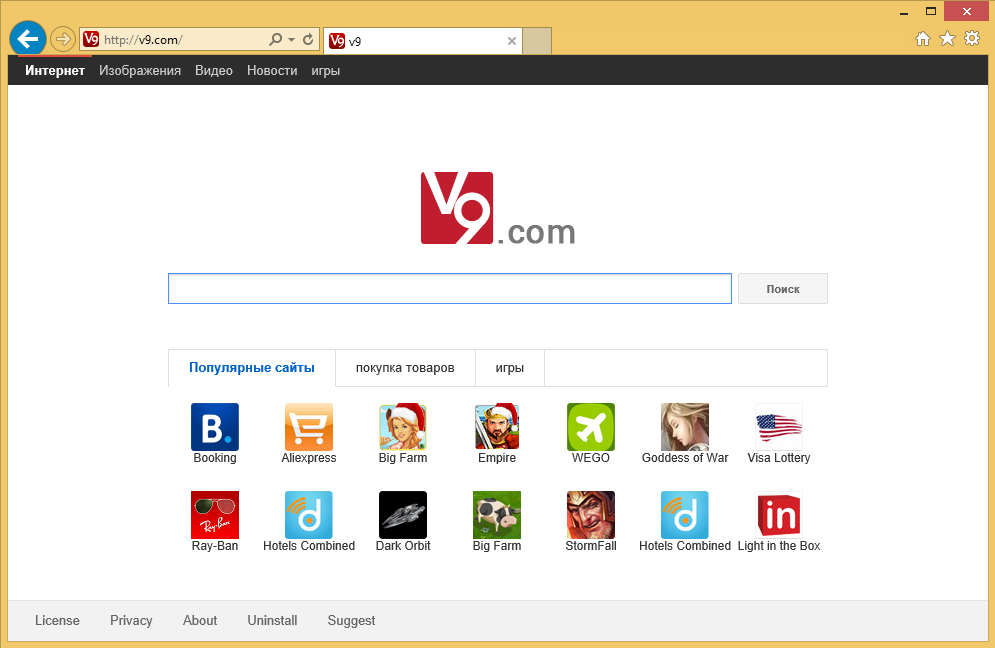Open the Favorites star icon

(x=947, y=39)
